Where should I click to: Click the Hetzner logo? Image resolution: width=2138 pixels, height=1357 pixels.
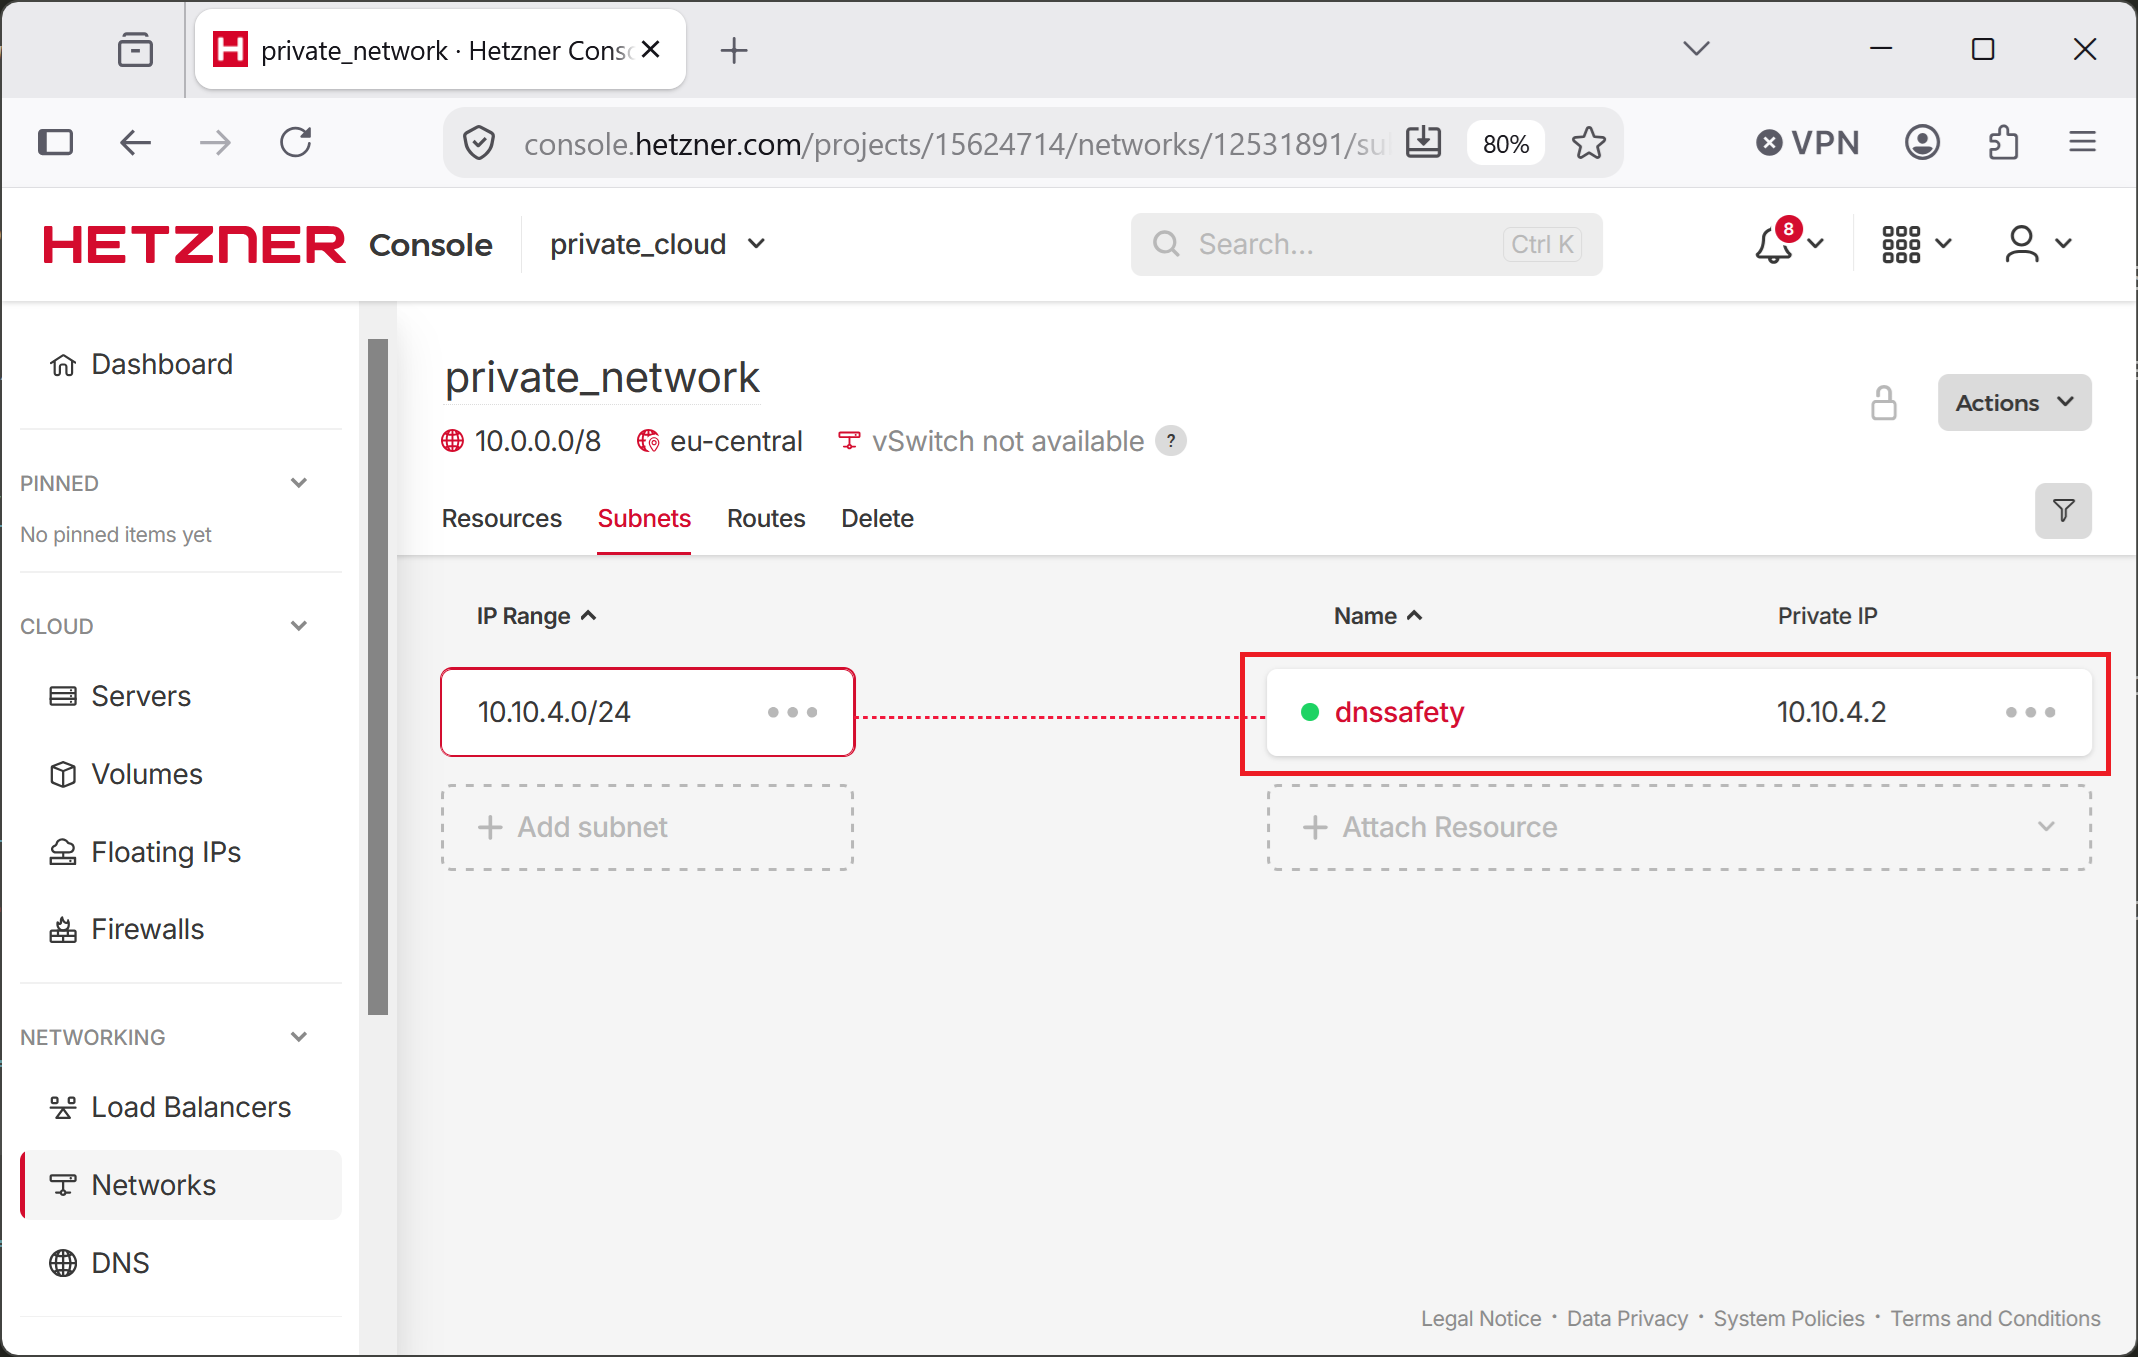tap(194, 244)
